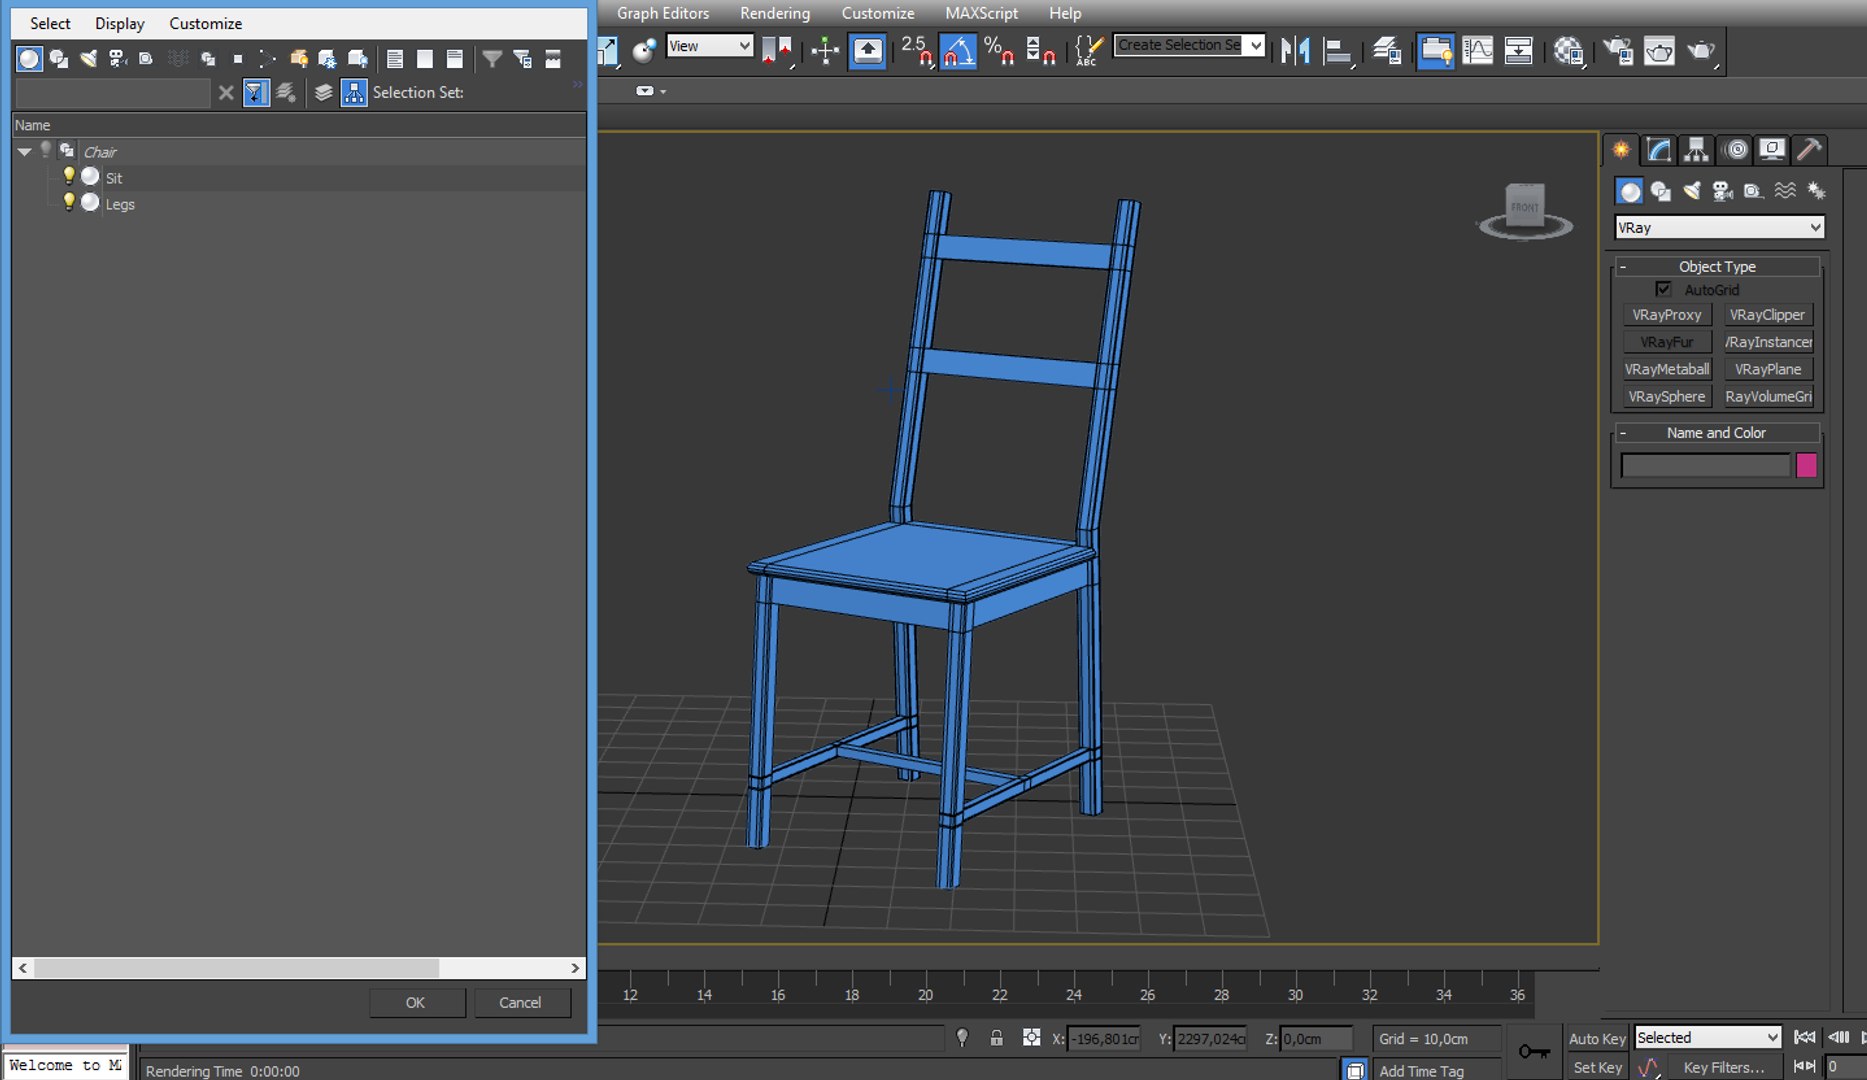This screenshot has height=1080, width=1867.
Task: Toggle the Percent Snap button
Action: pyautogui.click(x=999, y=50)
